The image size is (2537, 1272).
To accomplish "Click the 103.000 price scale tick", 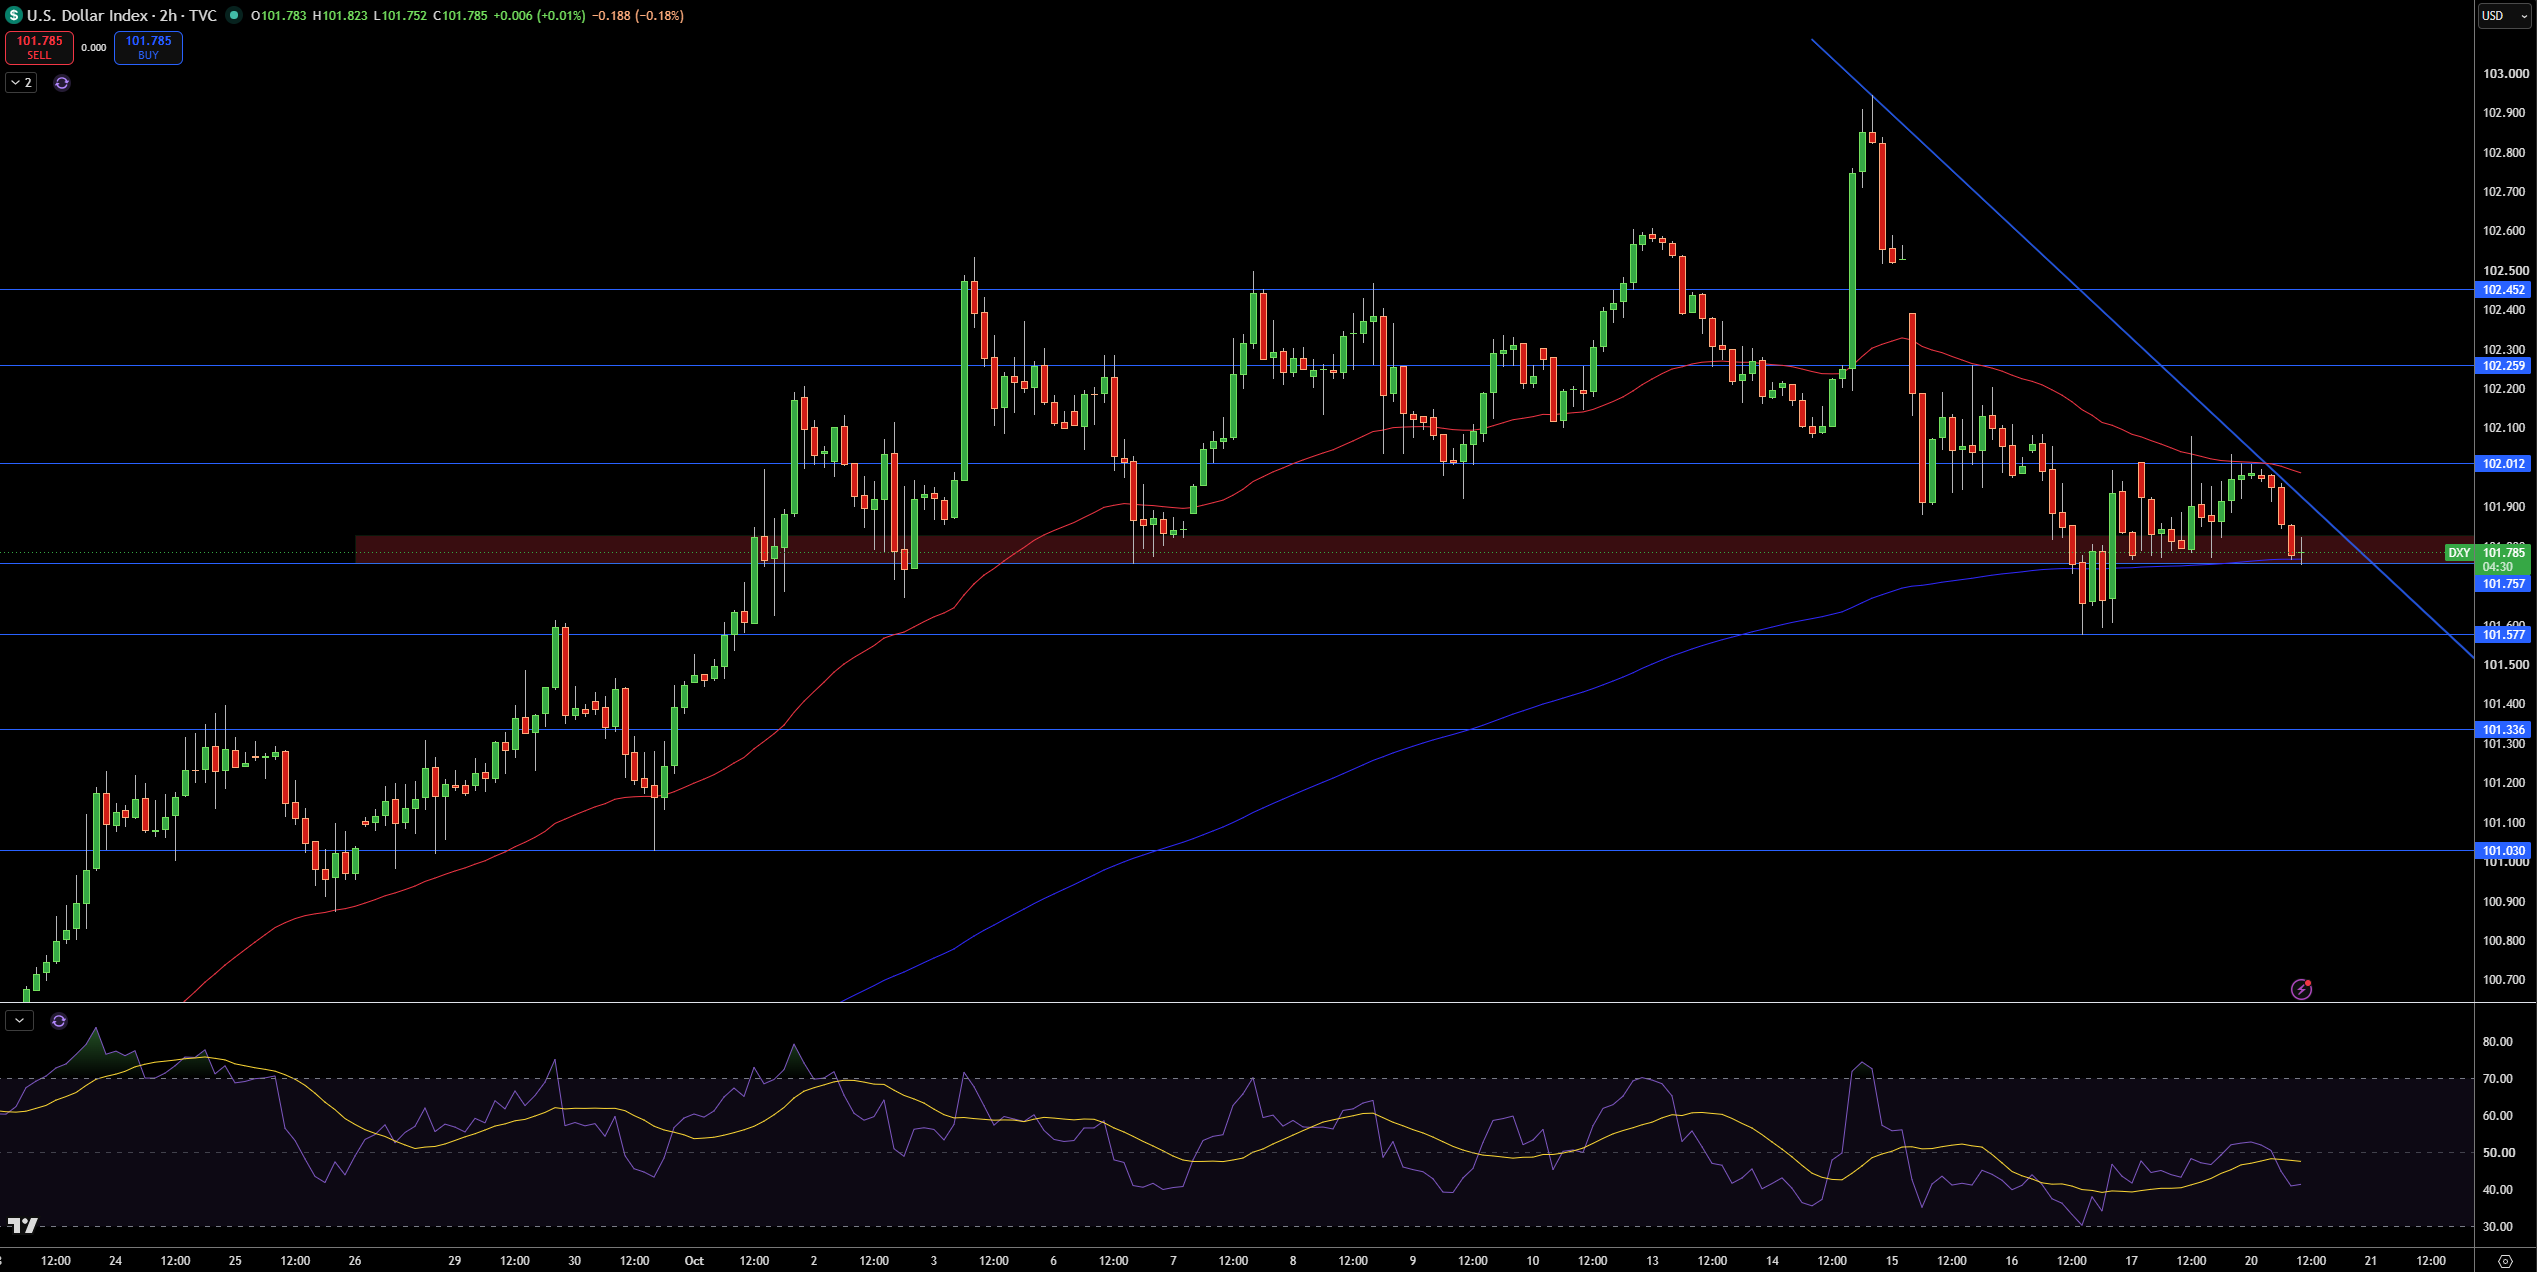I will coord(2505,74).
